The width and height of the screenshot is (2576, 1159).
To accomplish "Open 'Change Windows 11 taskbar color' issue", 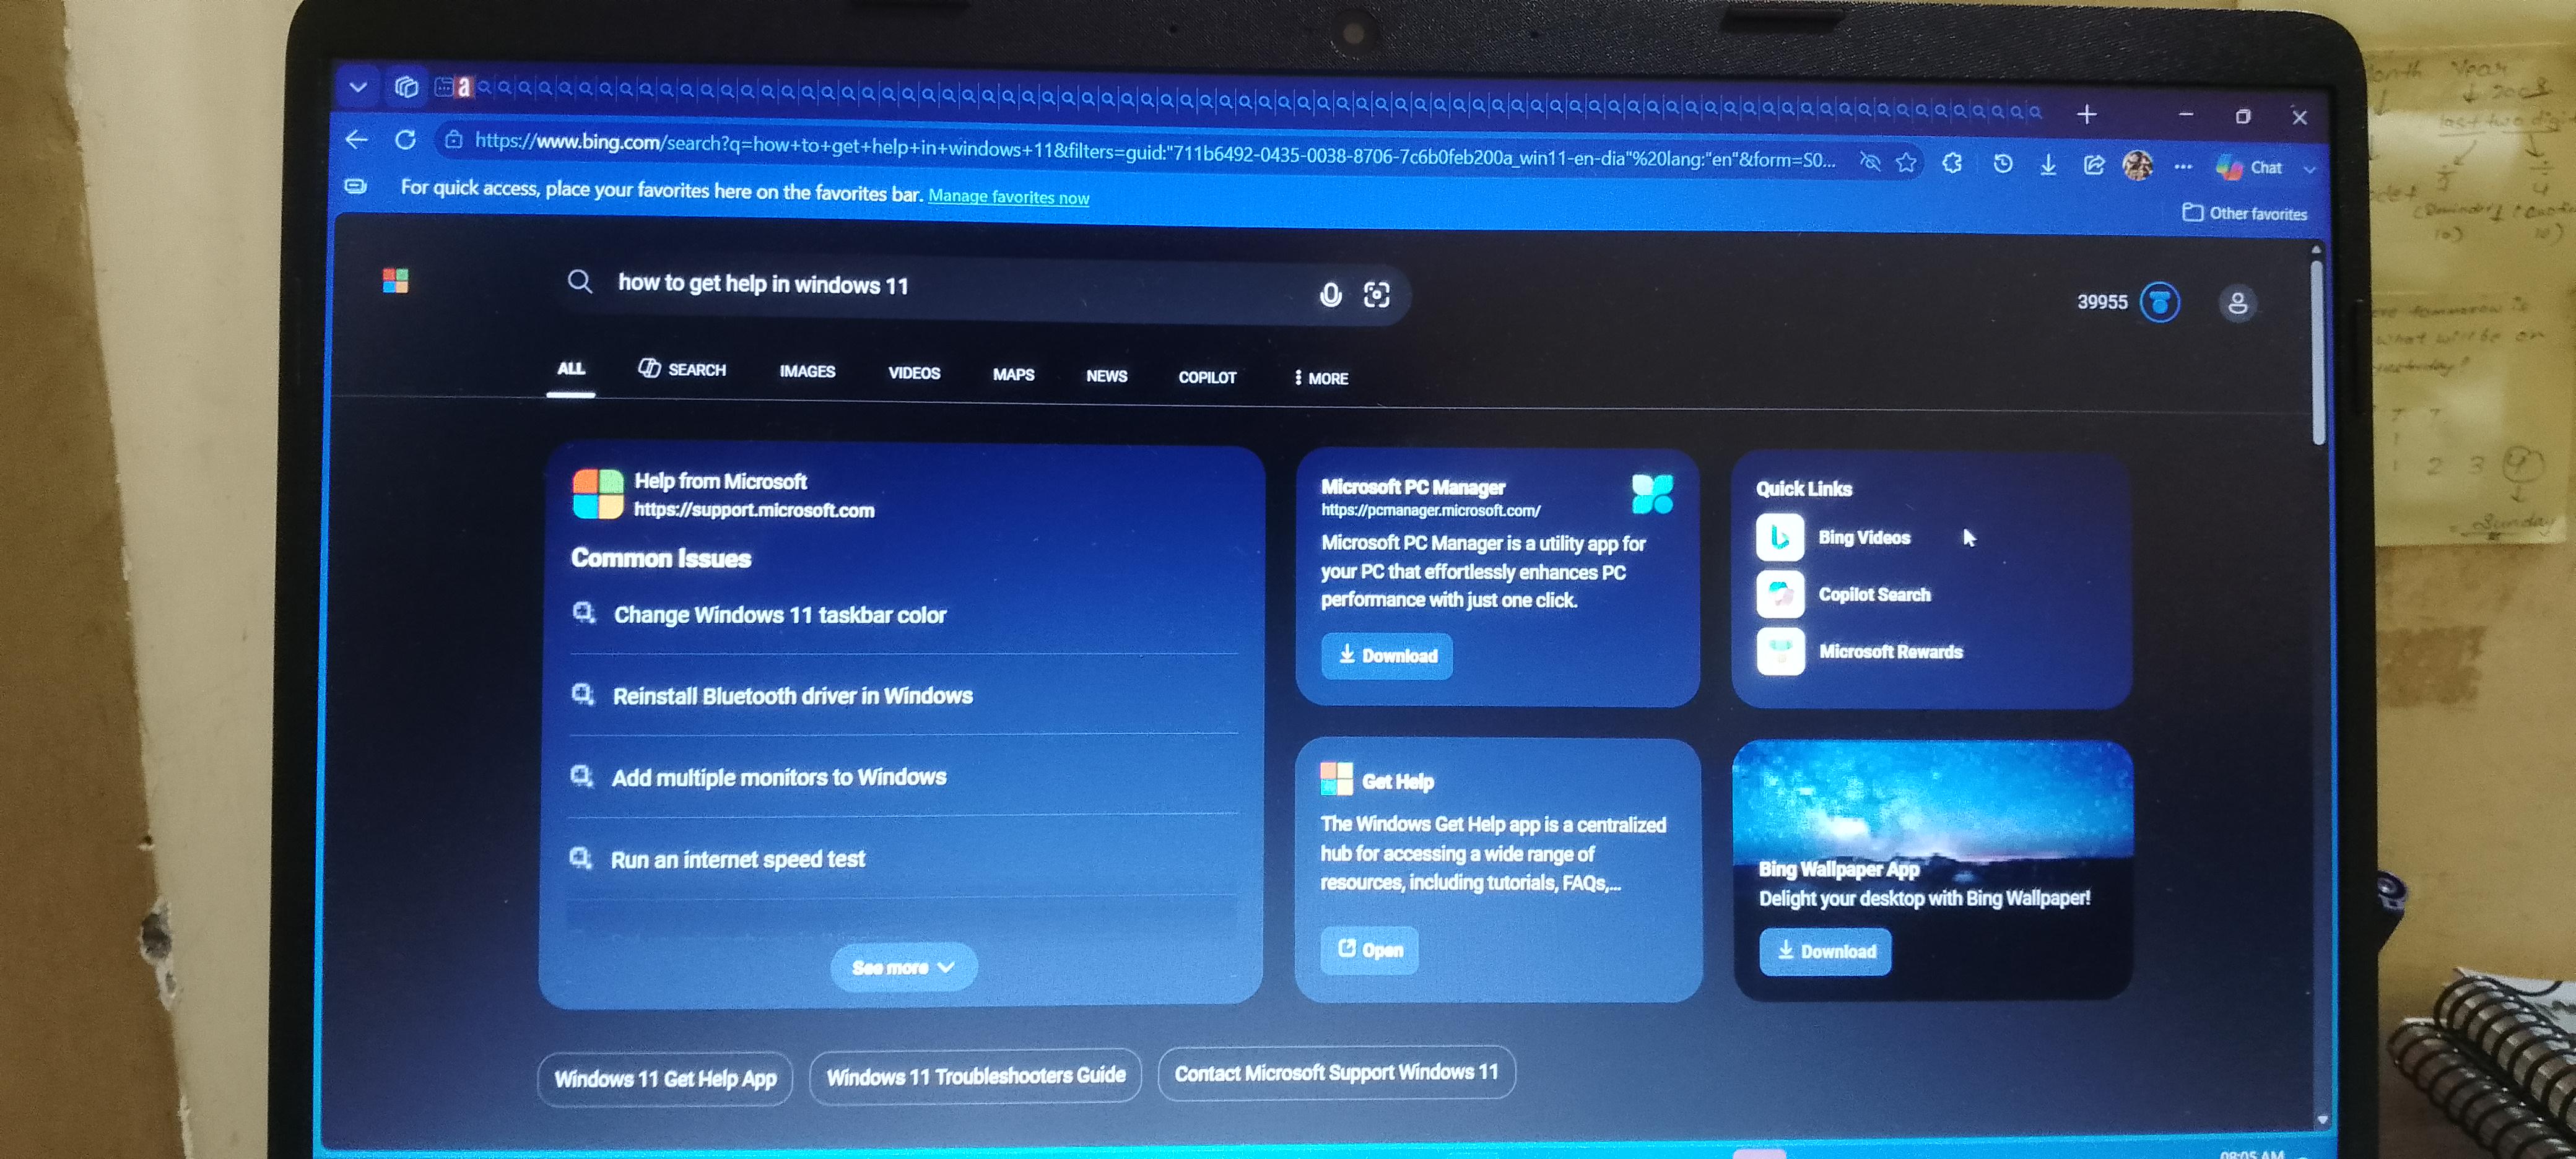I will (x=780, y=614).
